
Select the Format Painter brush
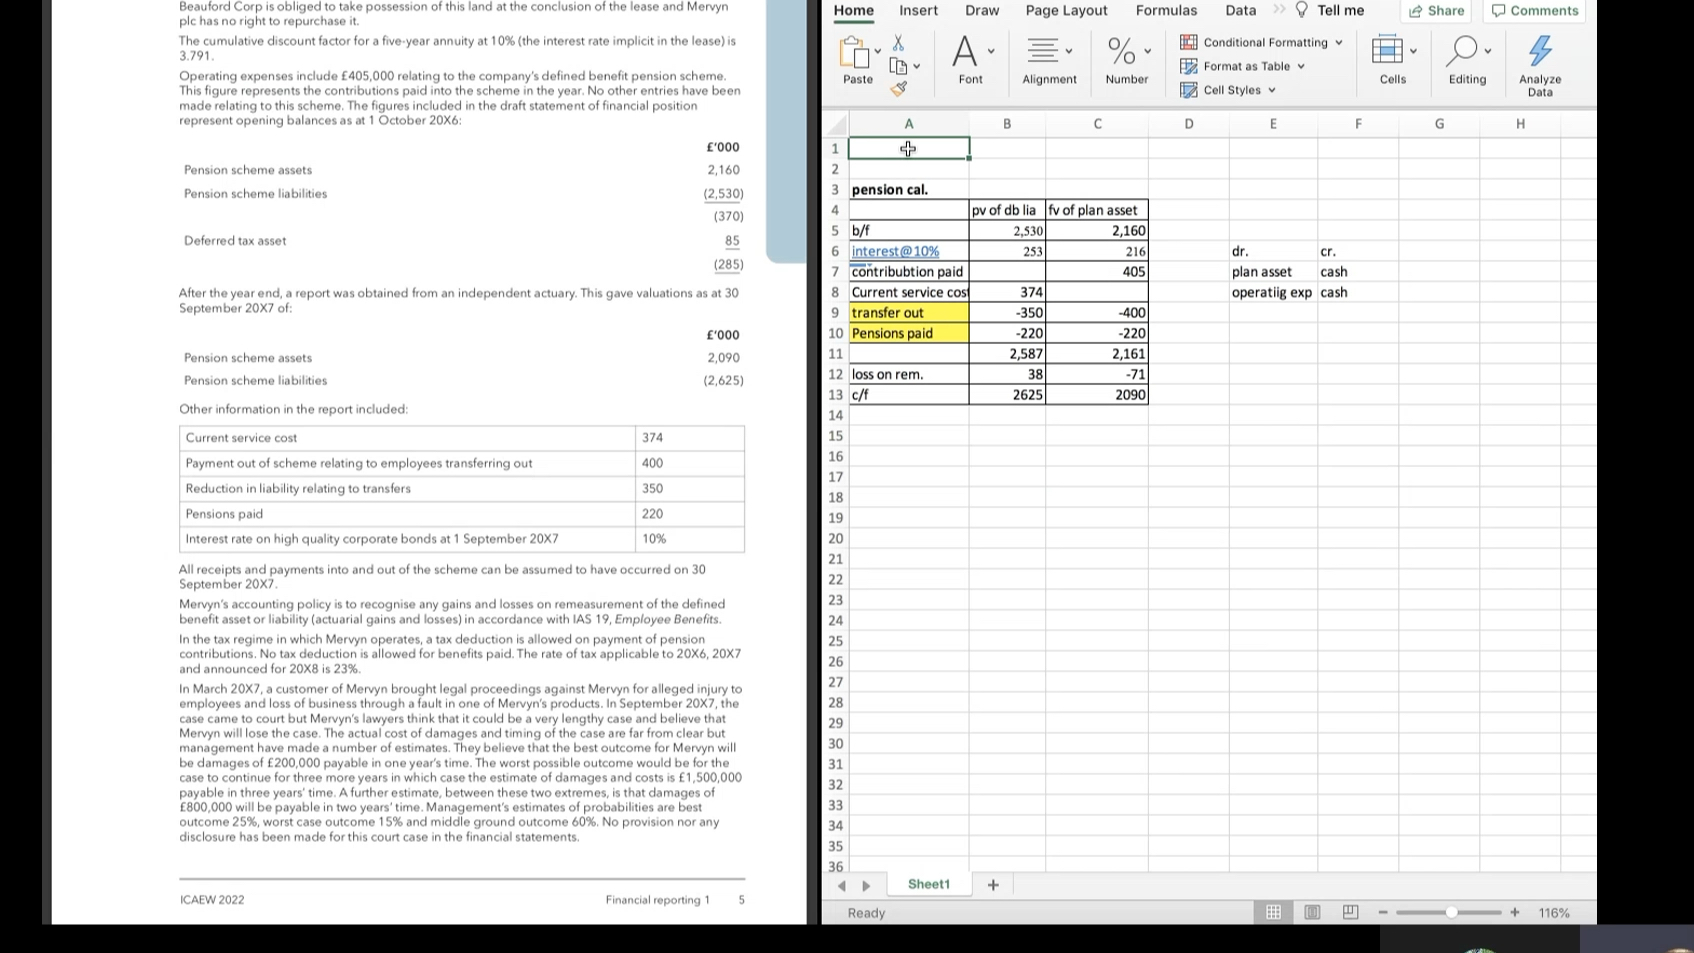click(898, 89)
